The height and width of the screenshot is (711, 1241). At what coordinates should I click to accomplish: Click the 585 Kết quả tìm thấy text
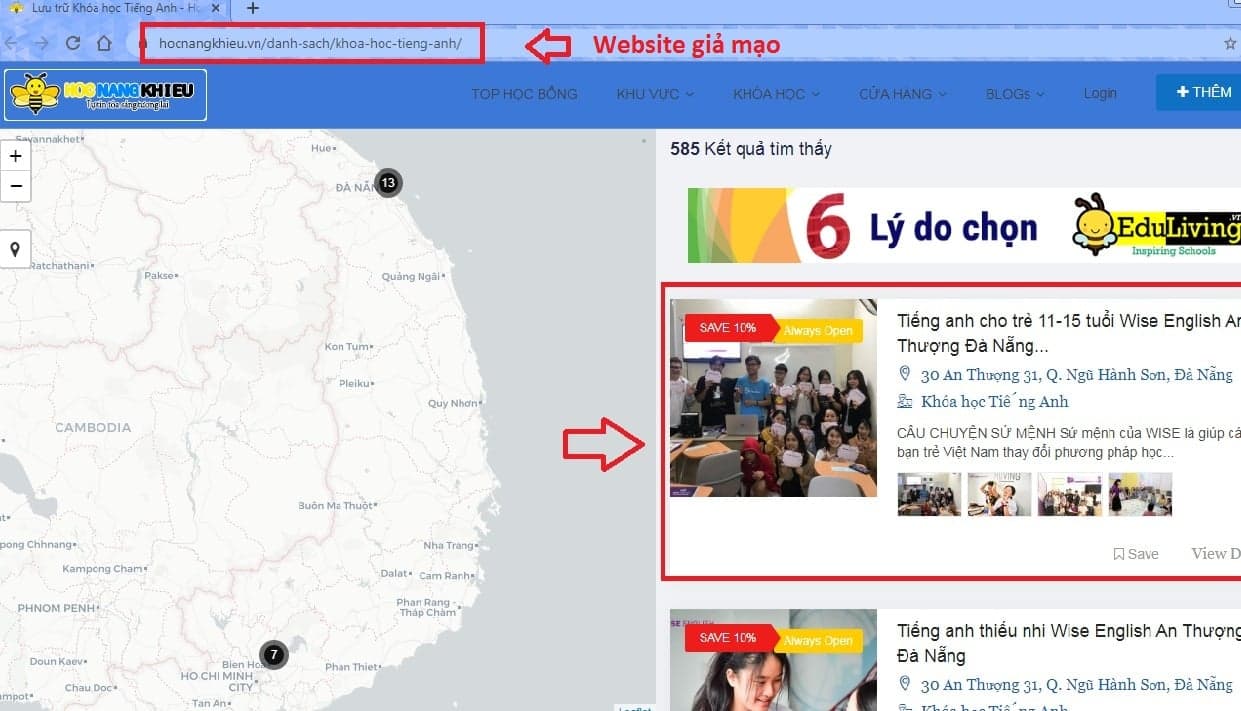coord(751,149)
